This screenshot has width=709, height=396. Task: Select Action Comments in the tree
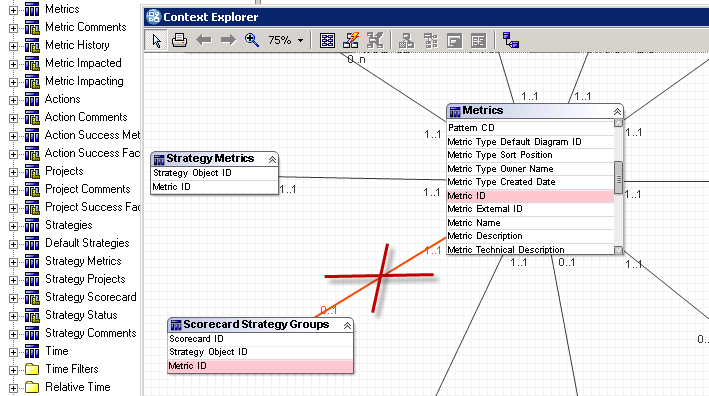(x=86, y=117)
